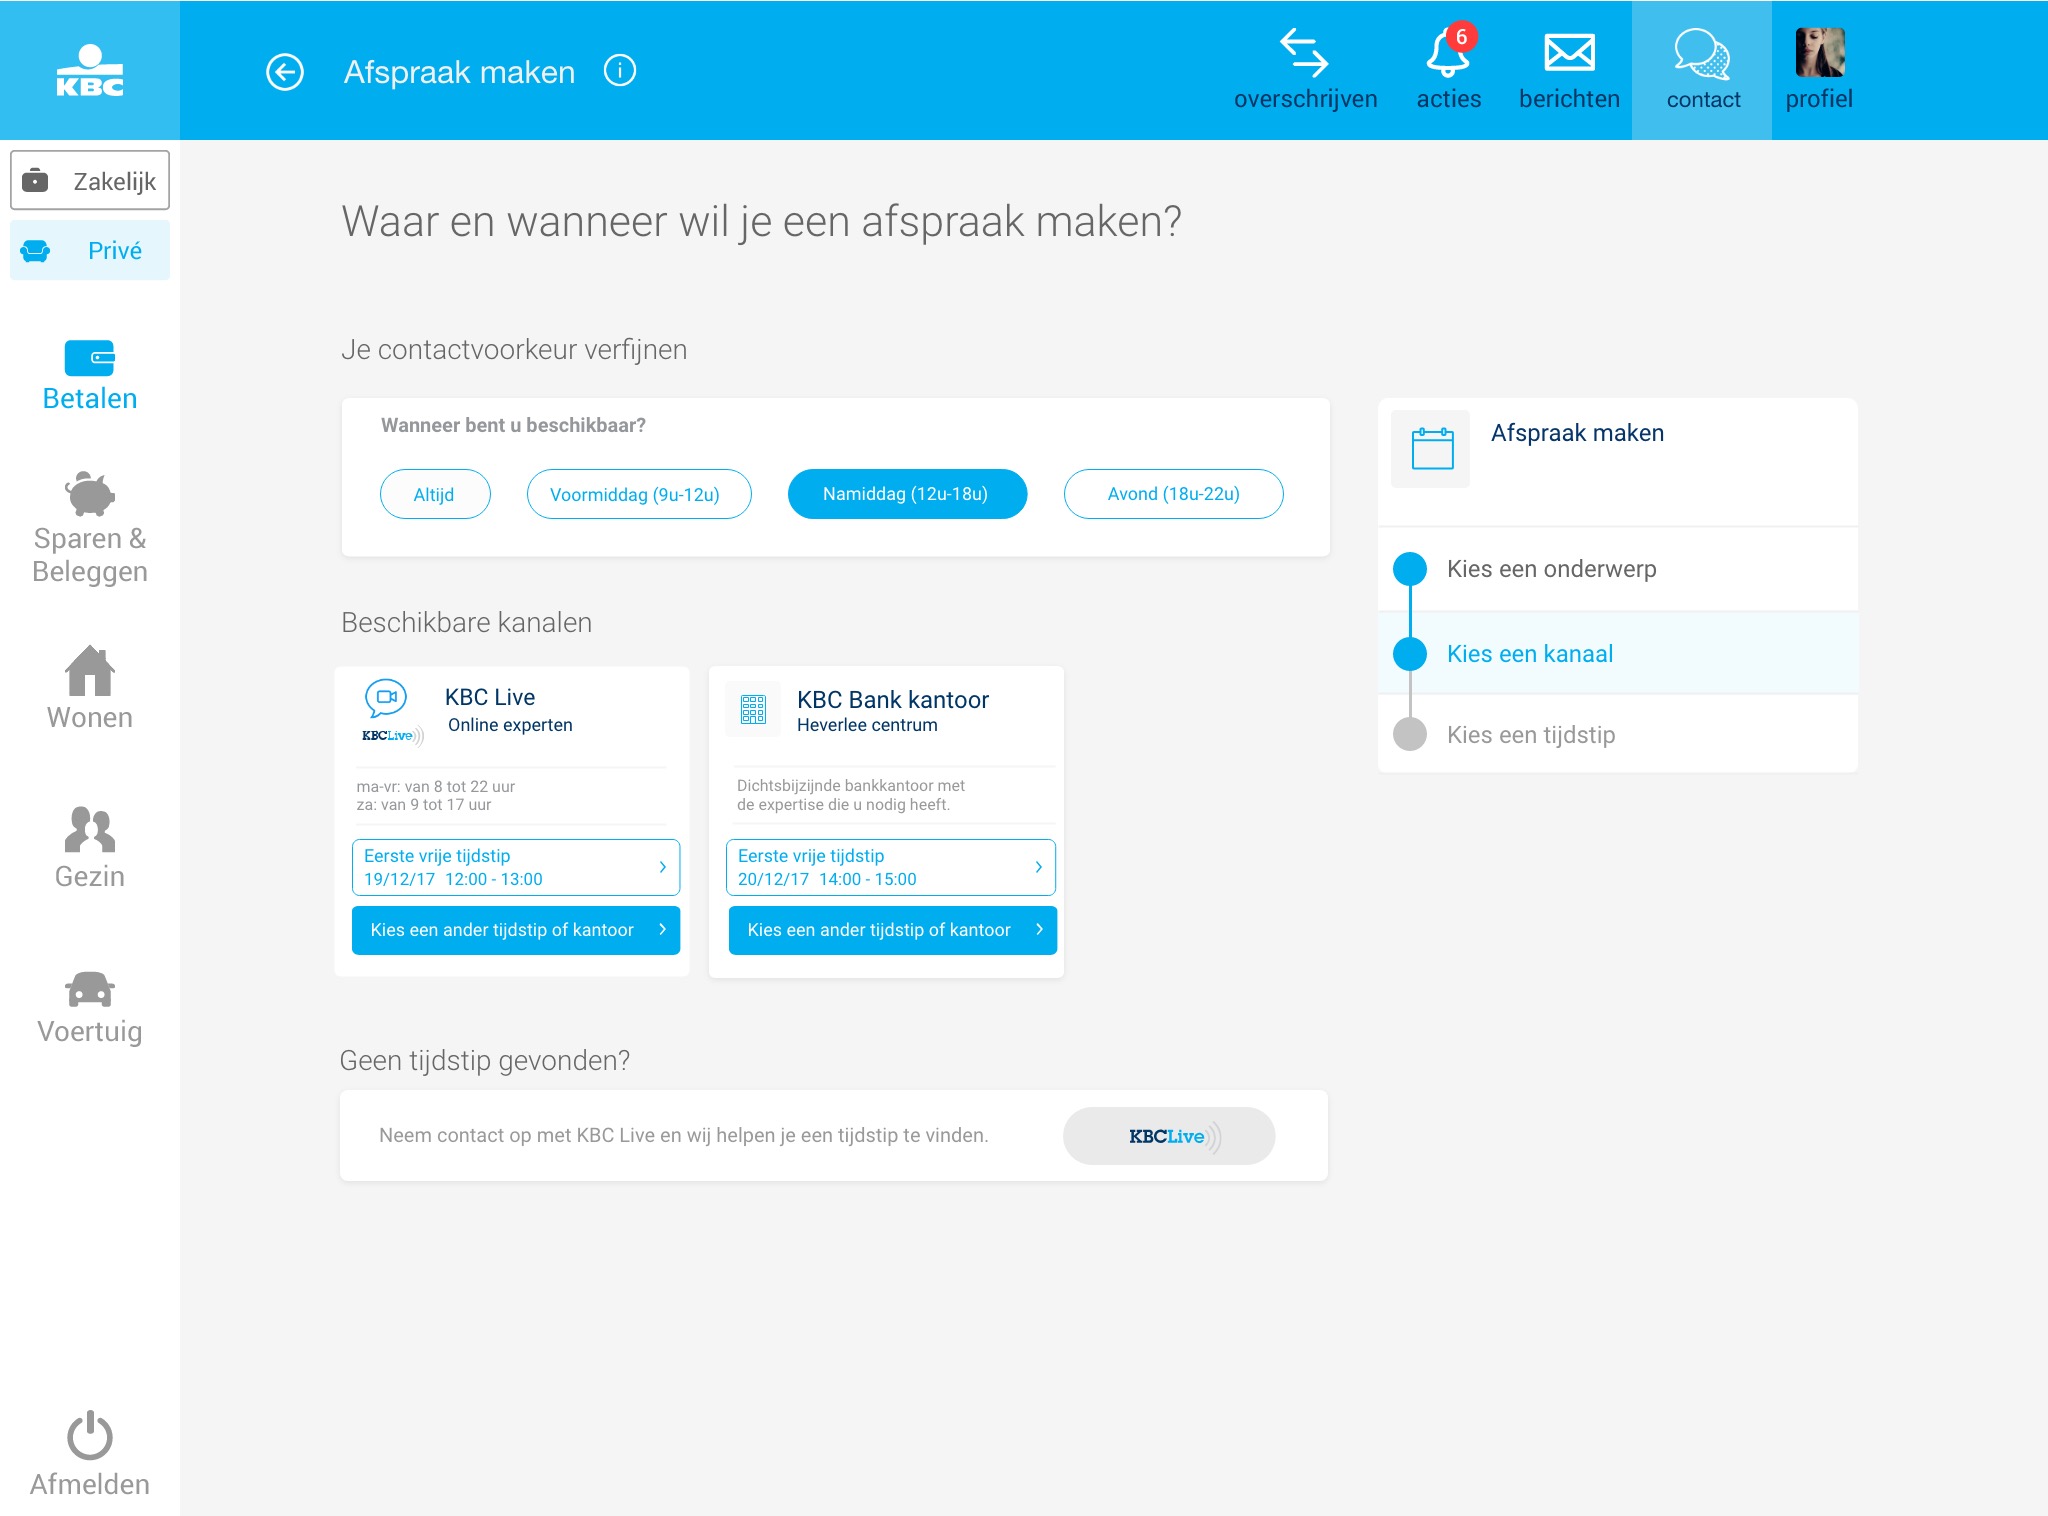
Task: Click chevron on kantoor first-slot box
Action: [x=1038, y=867]
